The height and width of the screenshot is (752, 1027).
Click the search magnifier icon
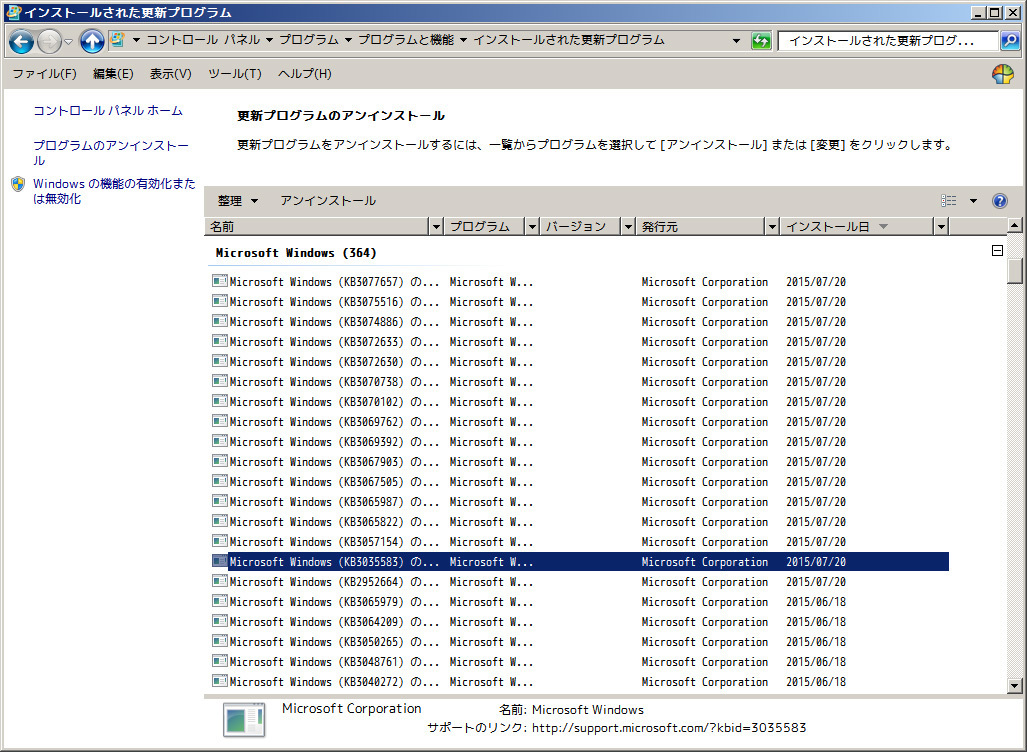(1009, 41)
